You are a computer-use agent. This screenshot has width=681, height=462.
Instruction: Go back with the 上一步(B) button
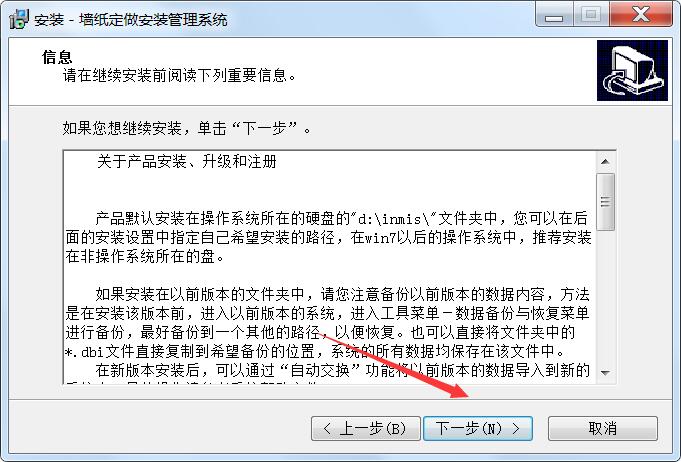366,429
